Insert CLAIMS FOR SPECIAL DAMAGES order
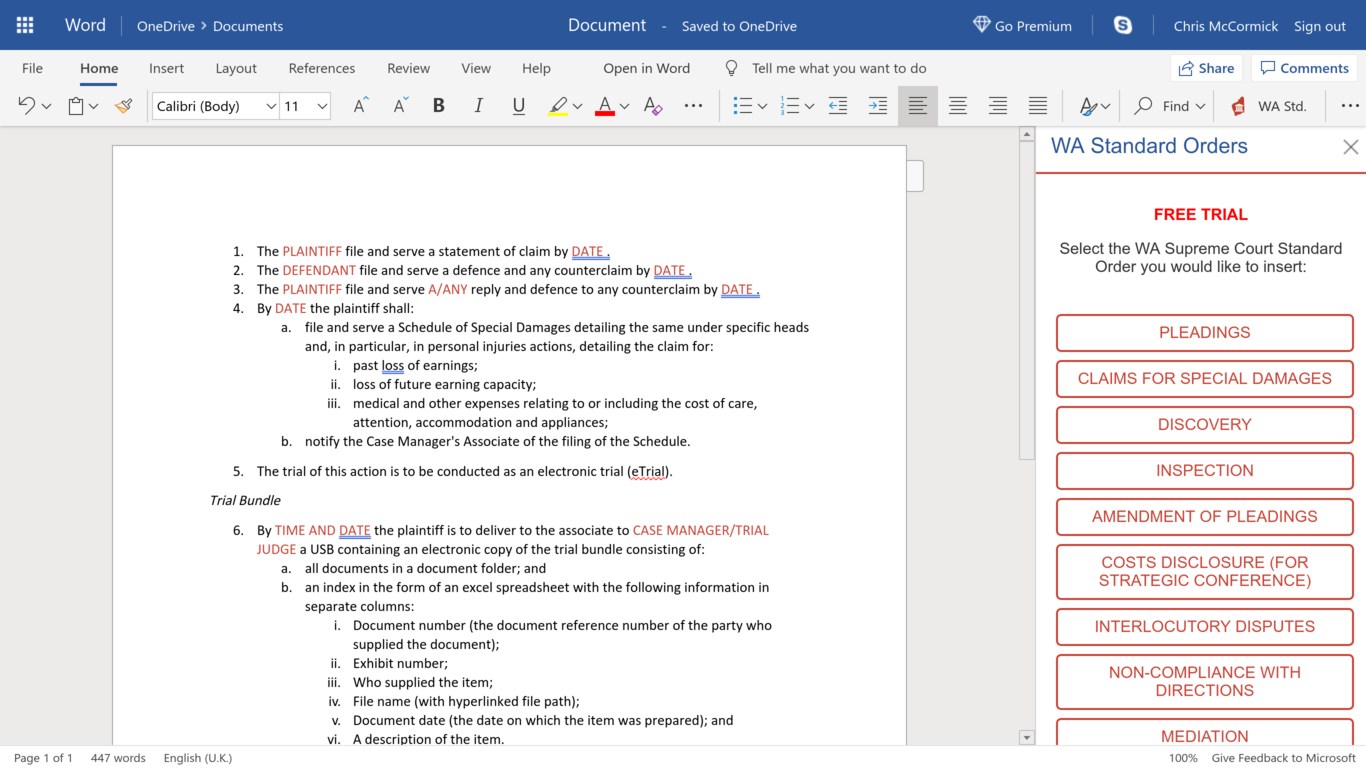Screen dimensions: 1366x768 click(x=1204, y=378)
